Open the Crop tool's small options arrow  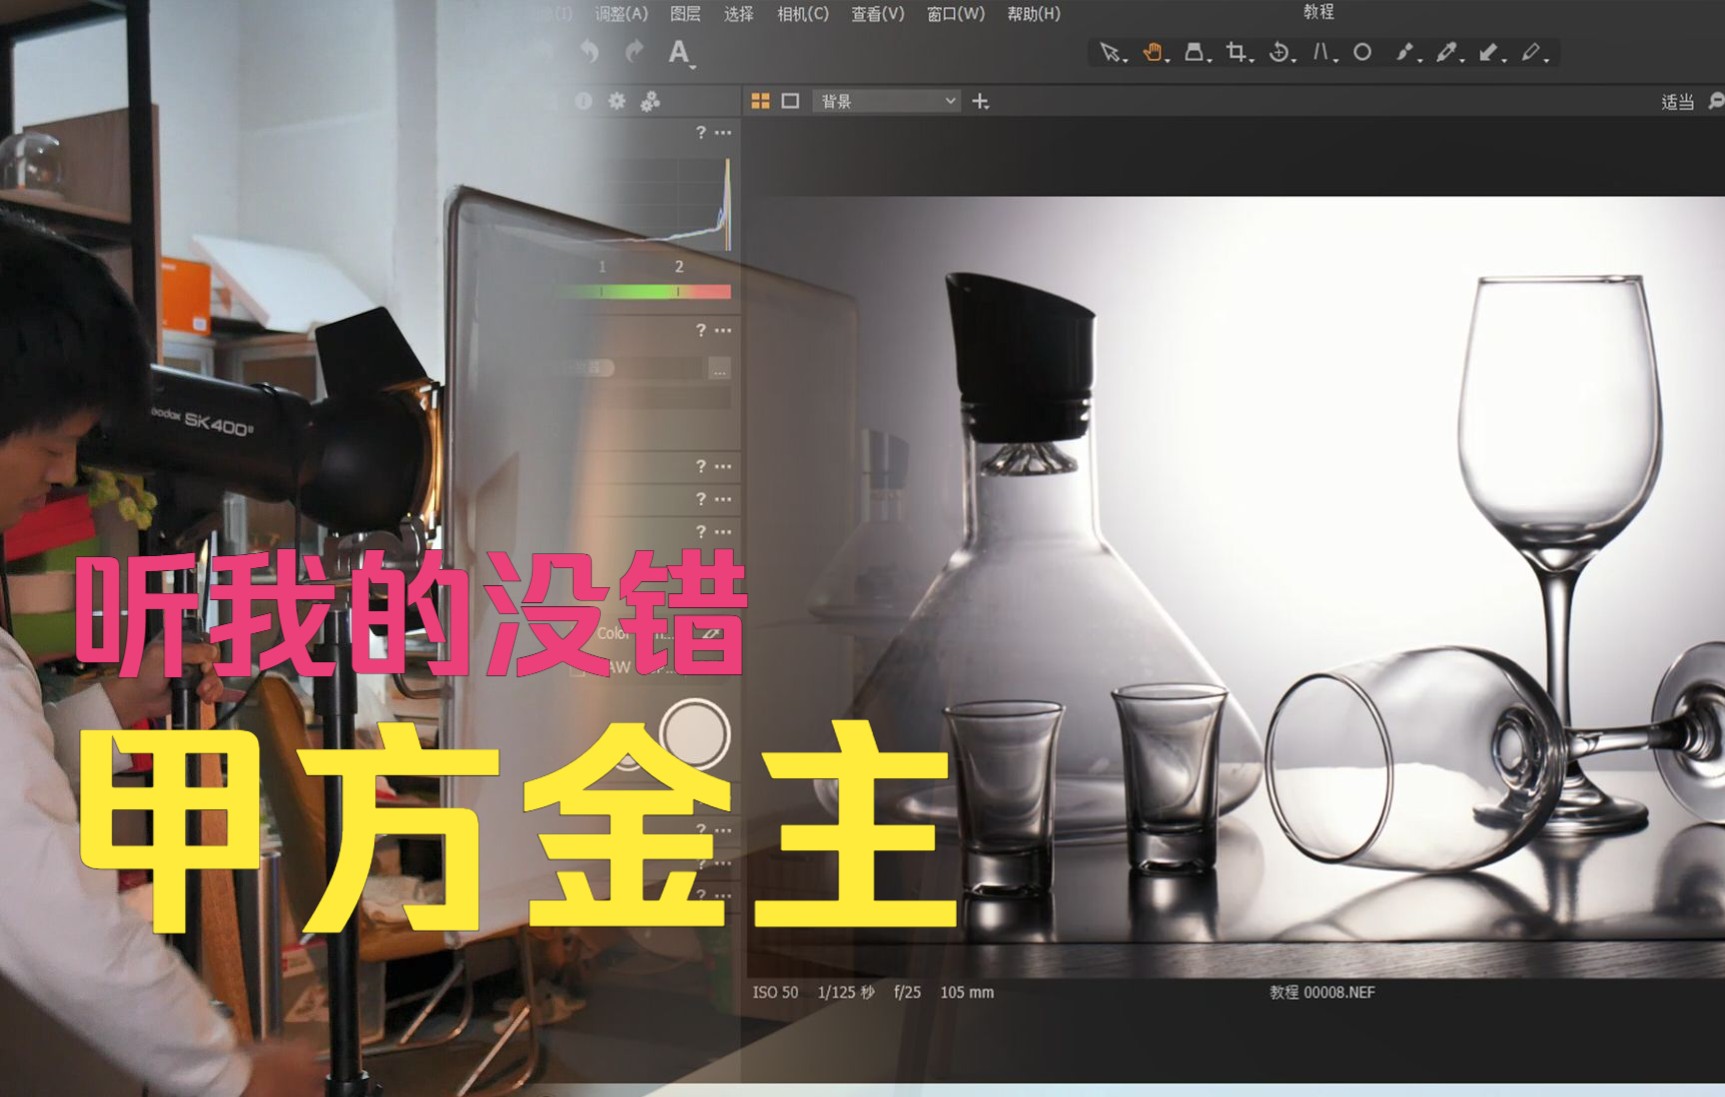click(x=1251, y=61)
